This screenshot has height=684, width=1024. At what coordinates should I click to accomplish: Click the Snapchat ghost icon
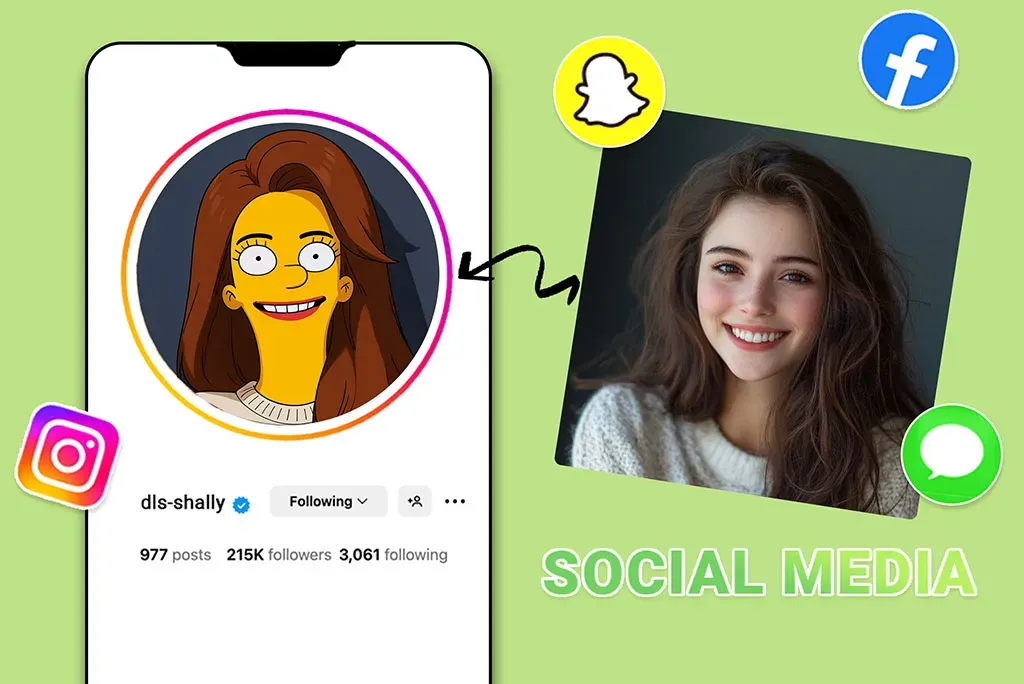[x=609, y=91]
